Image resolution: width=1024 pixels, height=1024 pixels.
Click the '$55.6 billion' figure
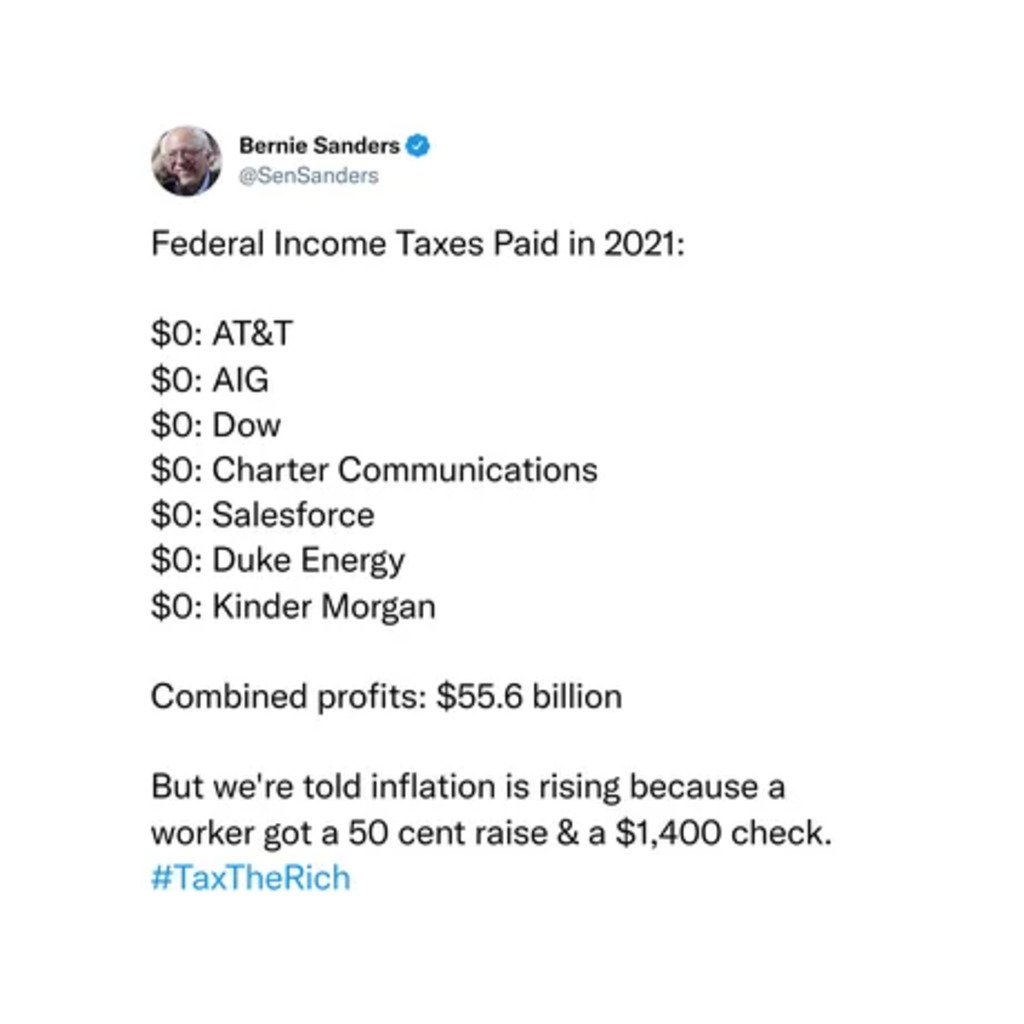pyautogui.click(x=529, y=696)
